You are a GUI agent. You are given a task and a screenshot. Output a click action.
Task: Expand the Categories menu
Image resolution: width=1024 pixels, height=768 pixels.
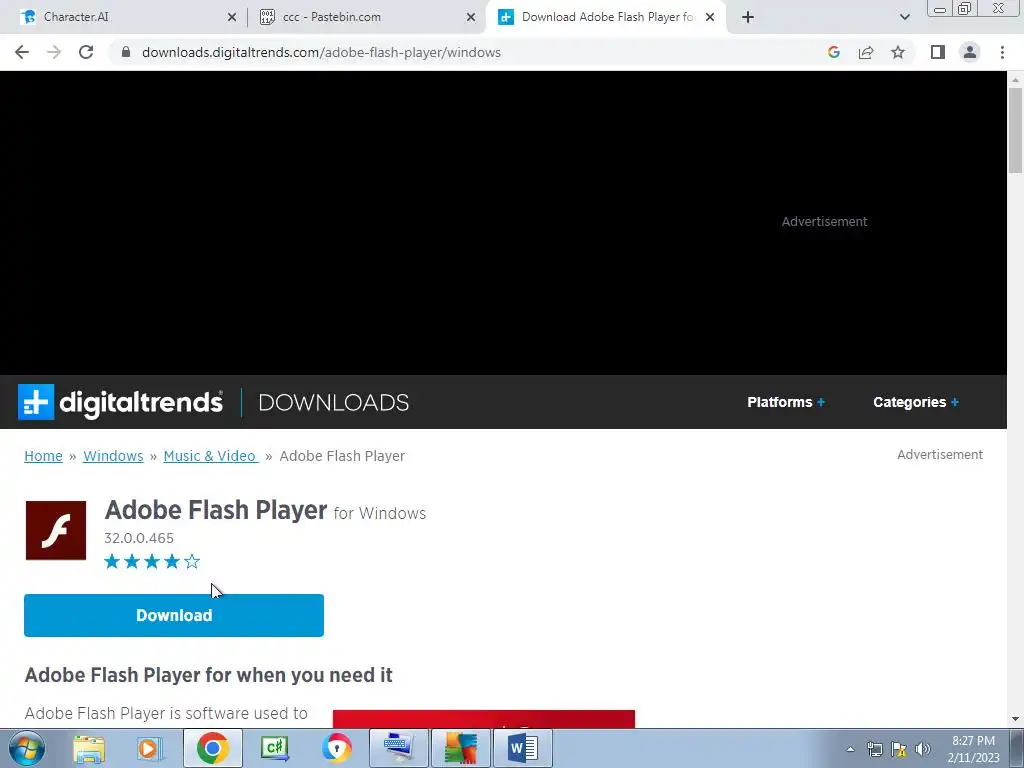pyautogui.click(x=916, y=402)
